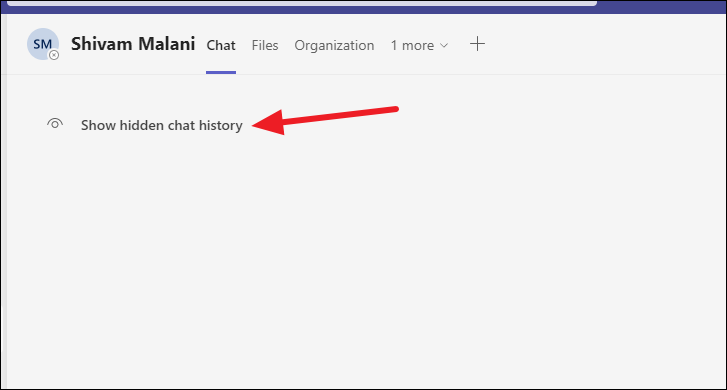Click the small x circle on the avatar
Screen dimensions: 727x390
click(x=54, y=55)
